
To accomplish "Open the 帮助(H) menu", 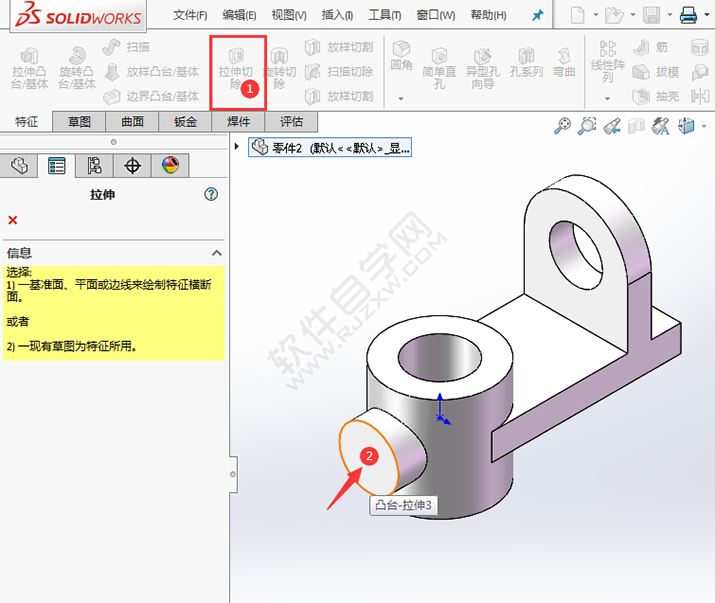I will pos(488,16).
